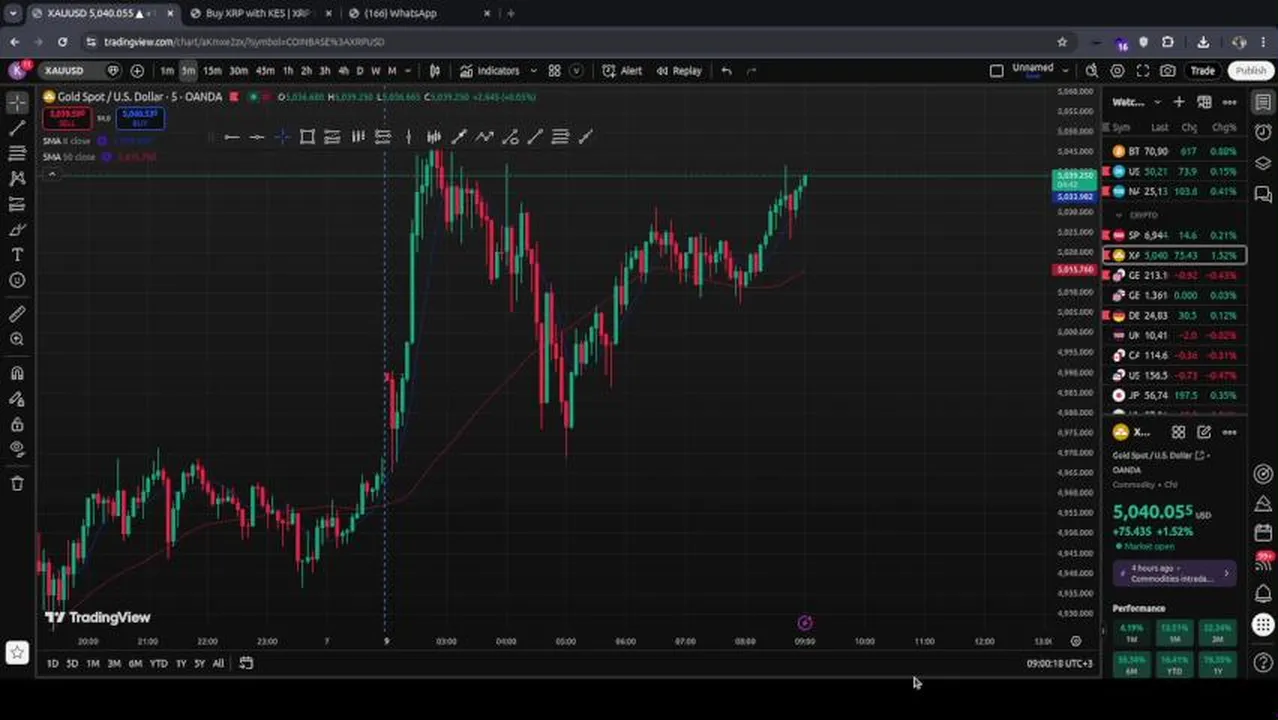Image resolution: width=1278 pixels, height=720 pixels.
Task: Open the notifications bell icon
Action: pos(1263,594)
